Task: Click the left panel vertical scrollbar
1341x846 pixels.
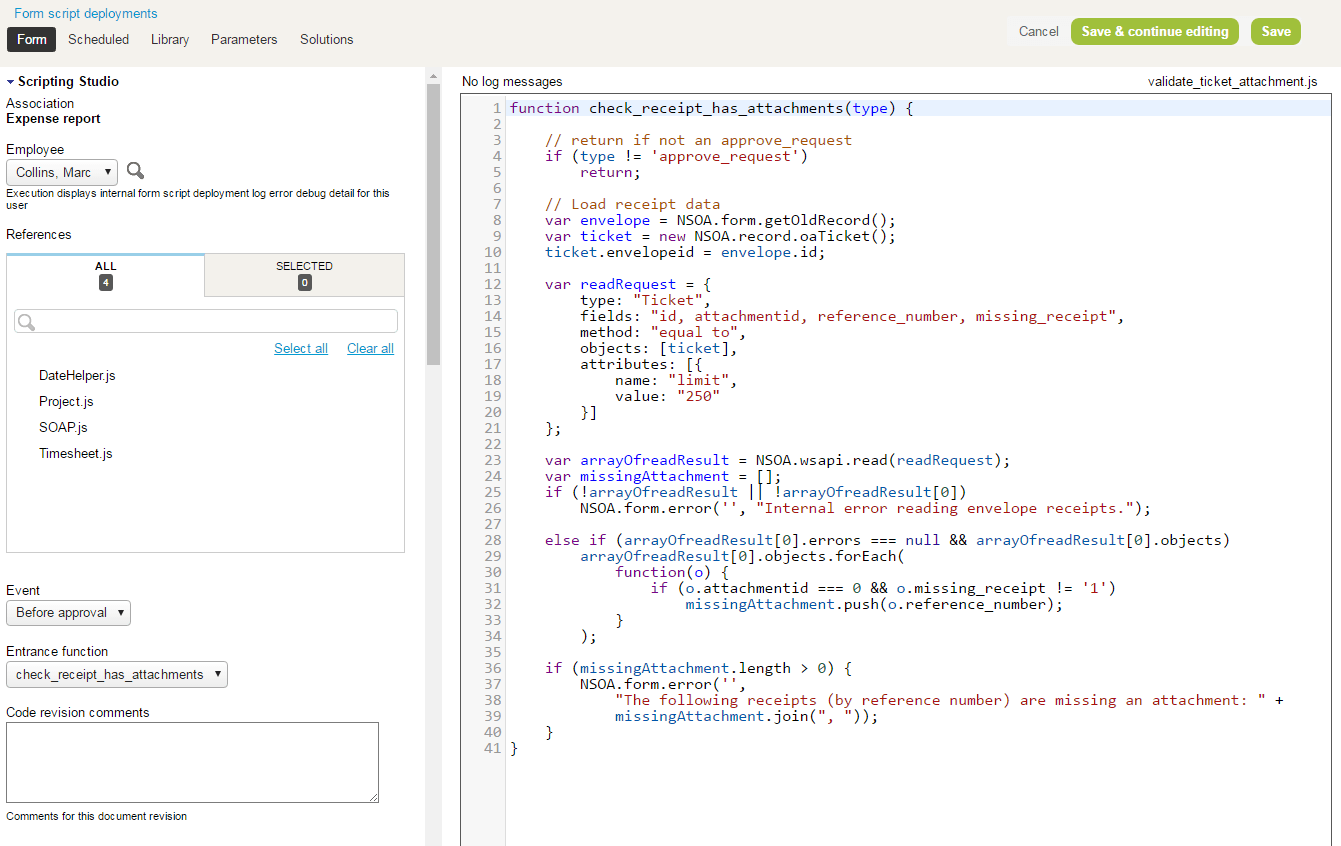Action: click(433, 225)
